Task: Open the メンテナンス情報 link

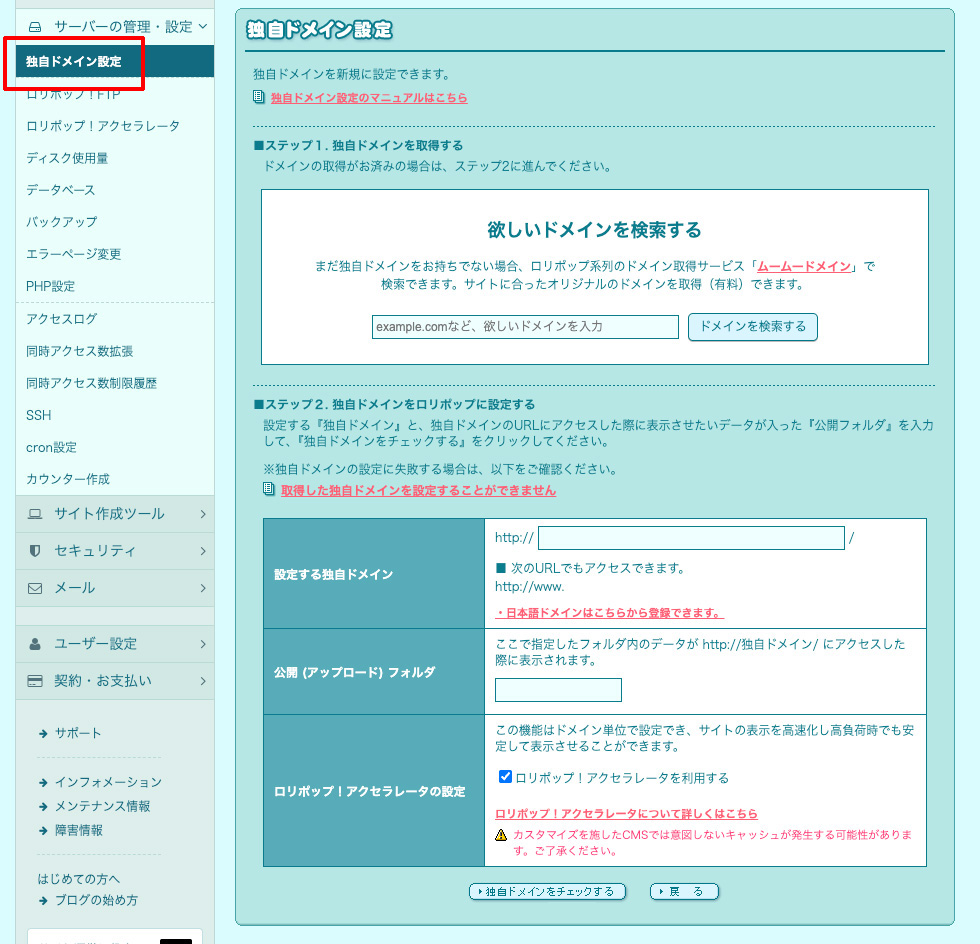Action: 102,806
